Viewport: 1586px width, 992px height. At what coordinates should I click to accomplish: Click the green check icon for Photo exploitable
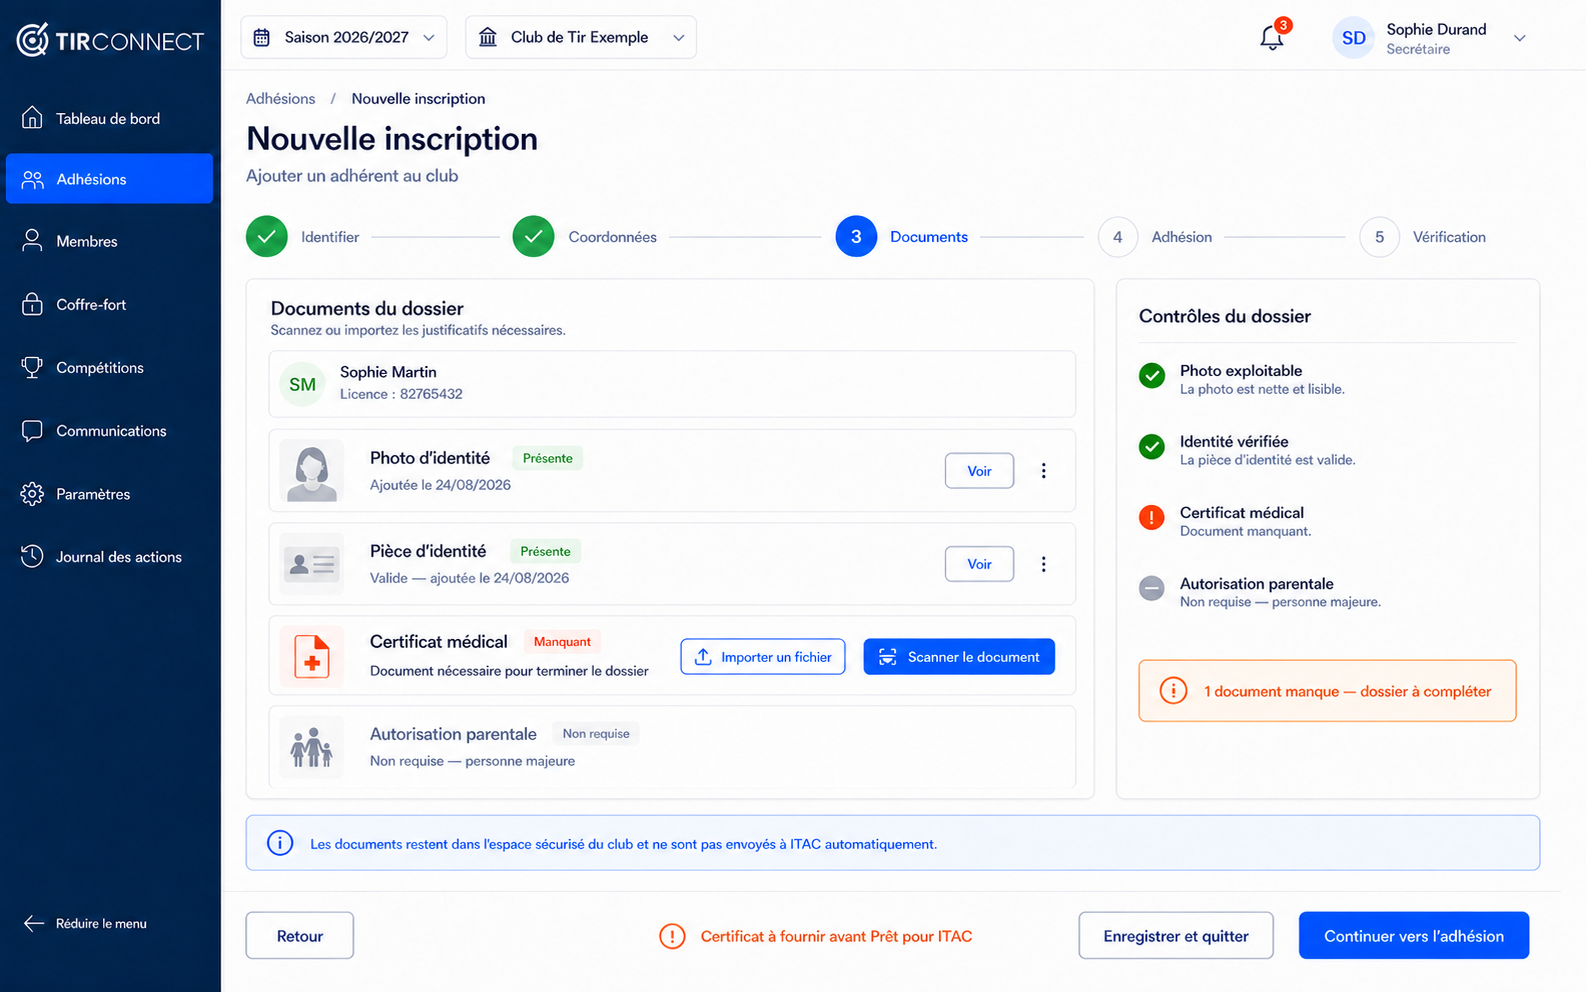pos(1152,375)
